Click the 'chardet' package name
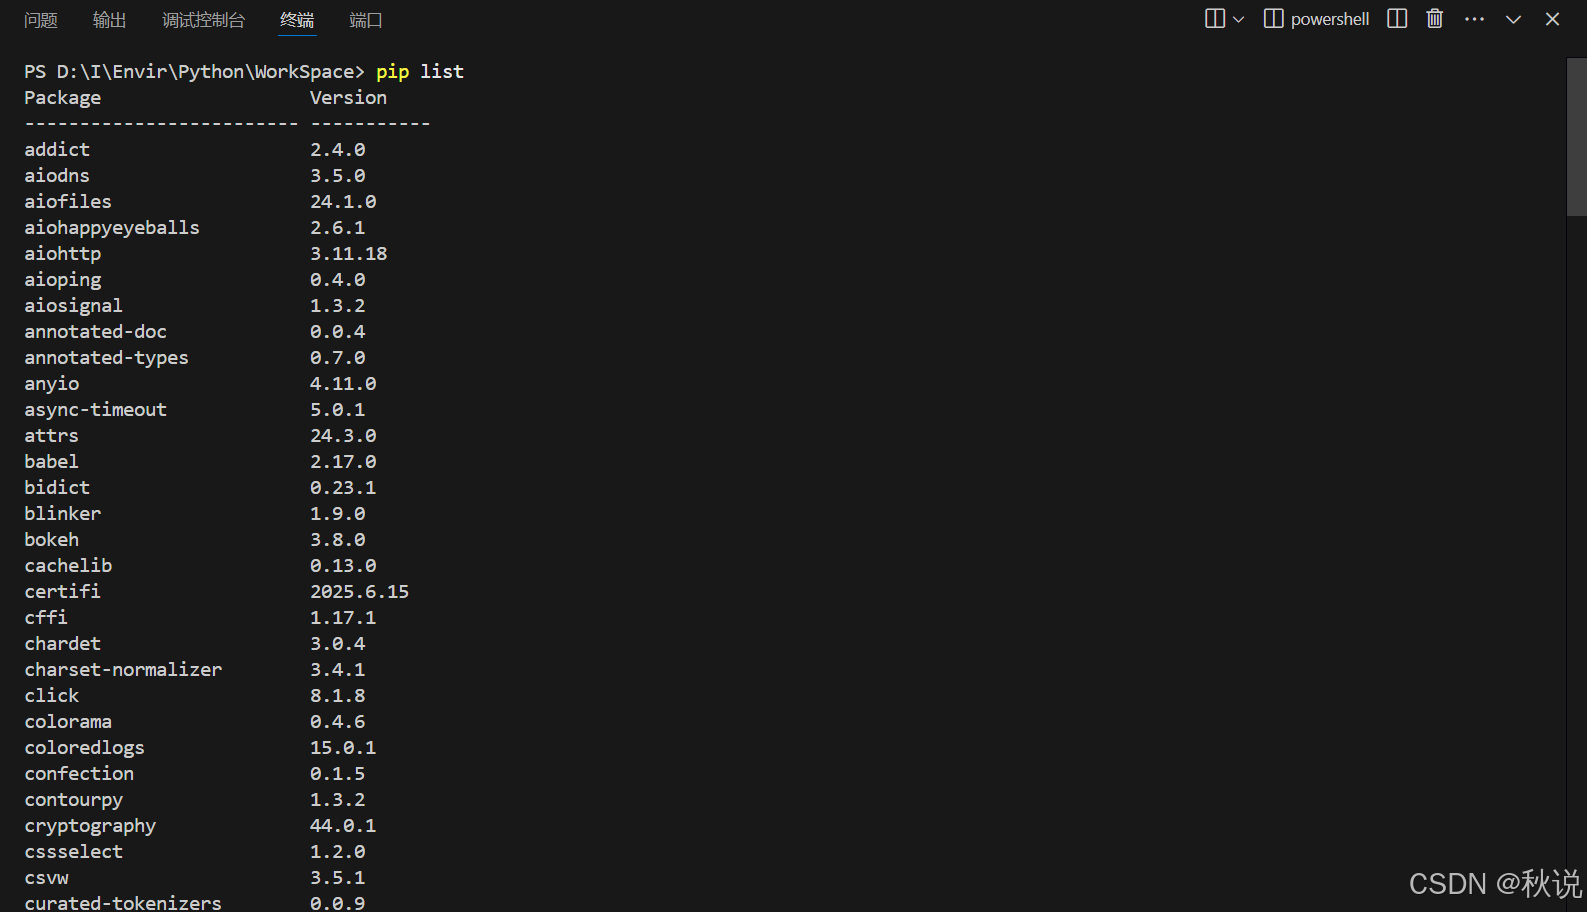This screenshot has width=1587, height=912. click(x=63, y=643)
